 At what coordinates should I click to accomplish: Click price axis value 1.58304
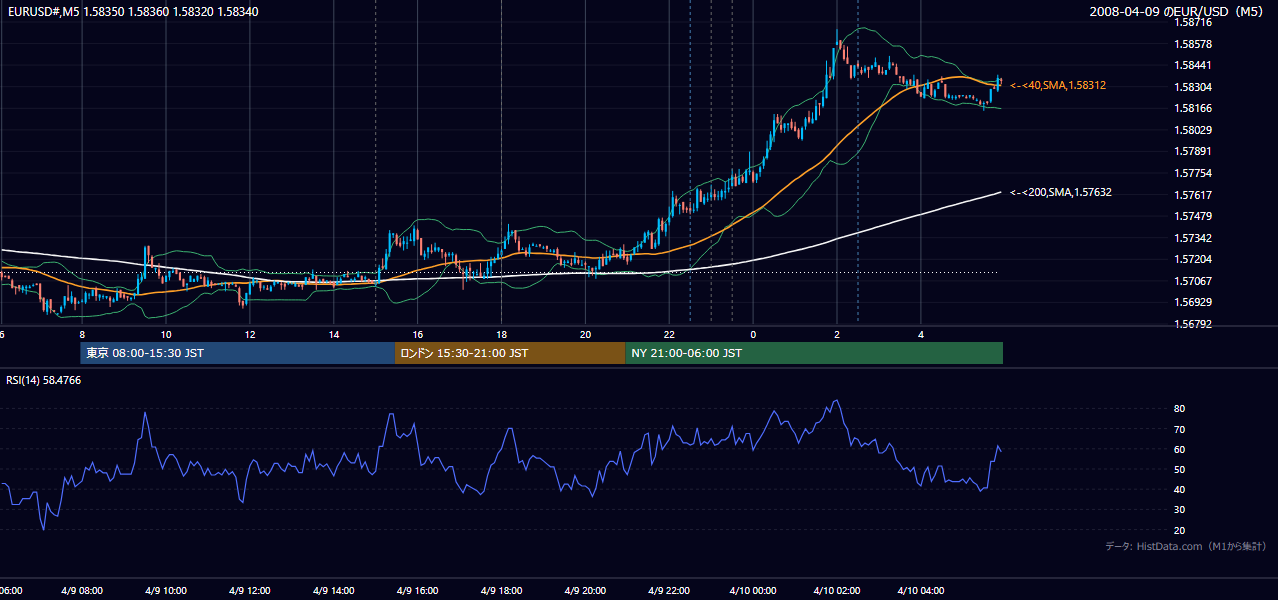pos(1194,87)
